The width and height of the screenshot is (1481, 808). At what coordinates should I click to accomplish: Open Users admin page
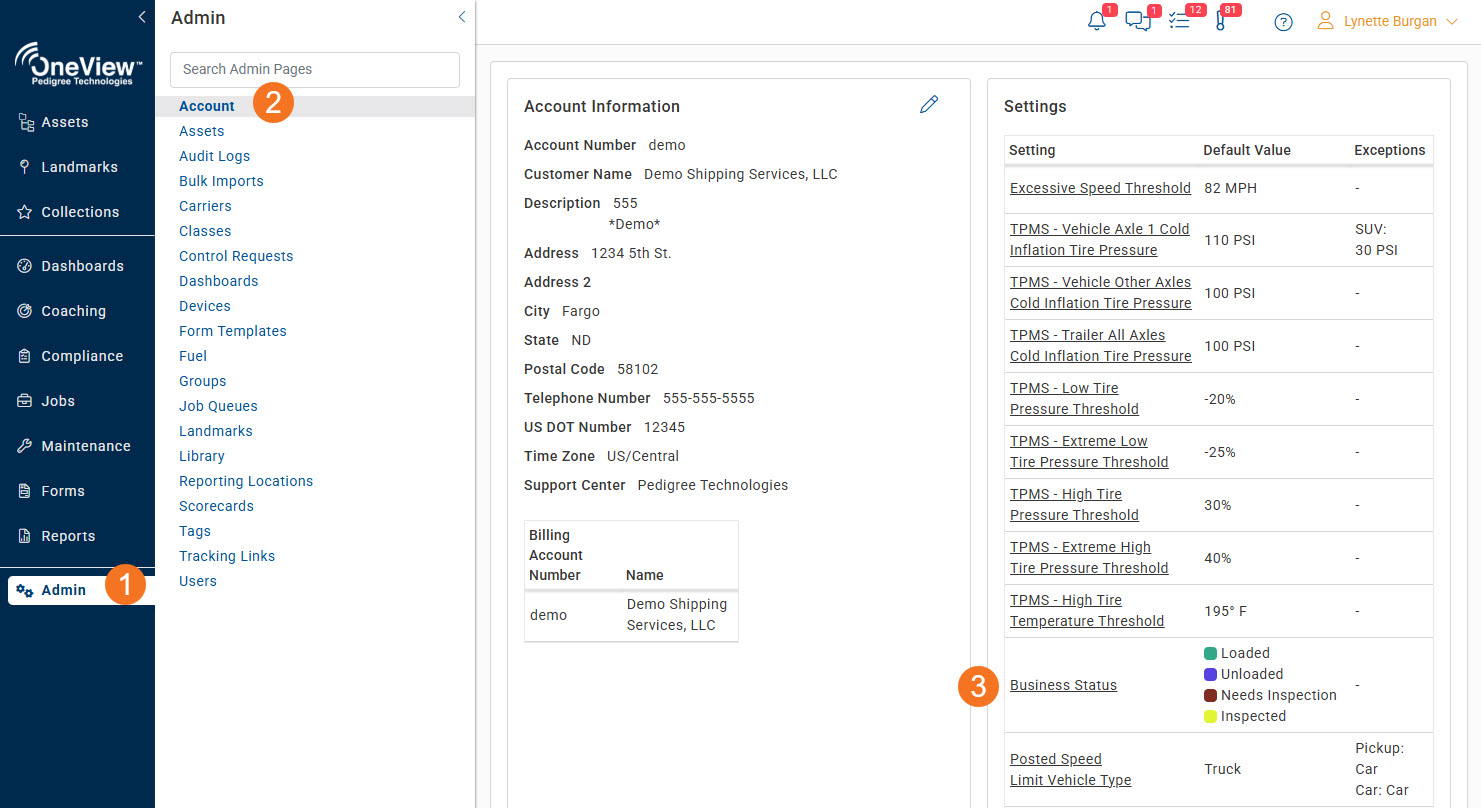pos(198,581)
